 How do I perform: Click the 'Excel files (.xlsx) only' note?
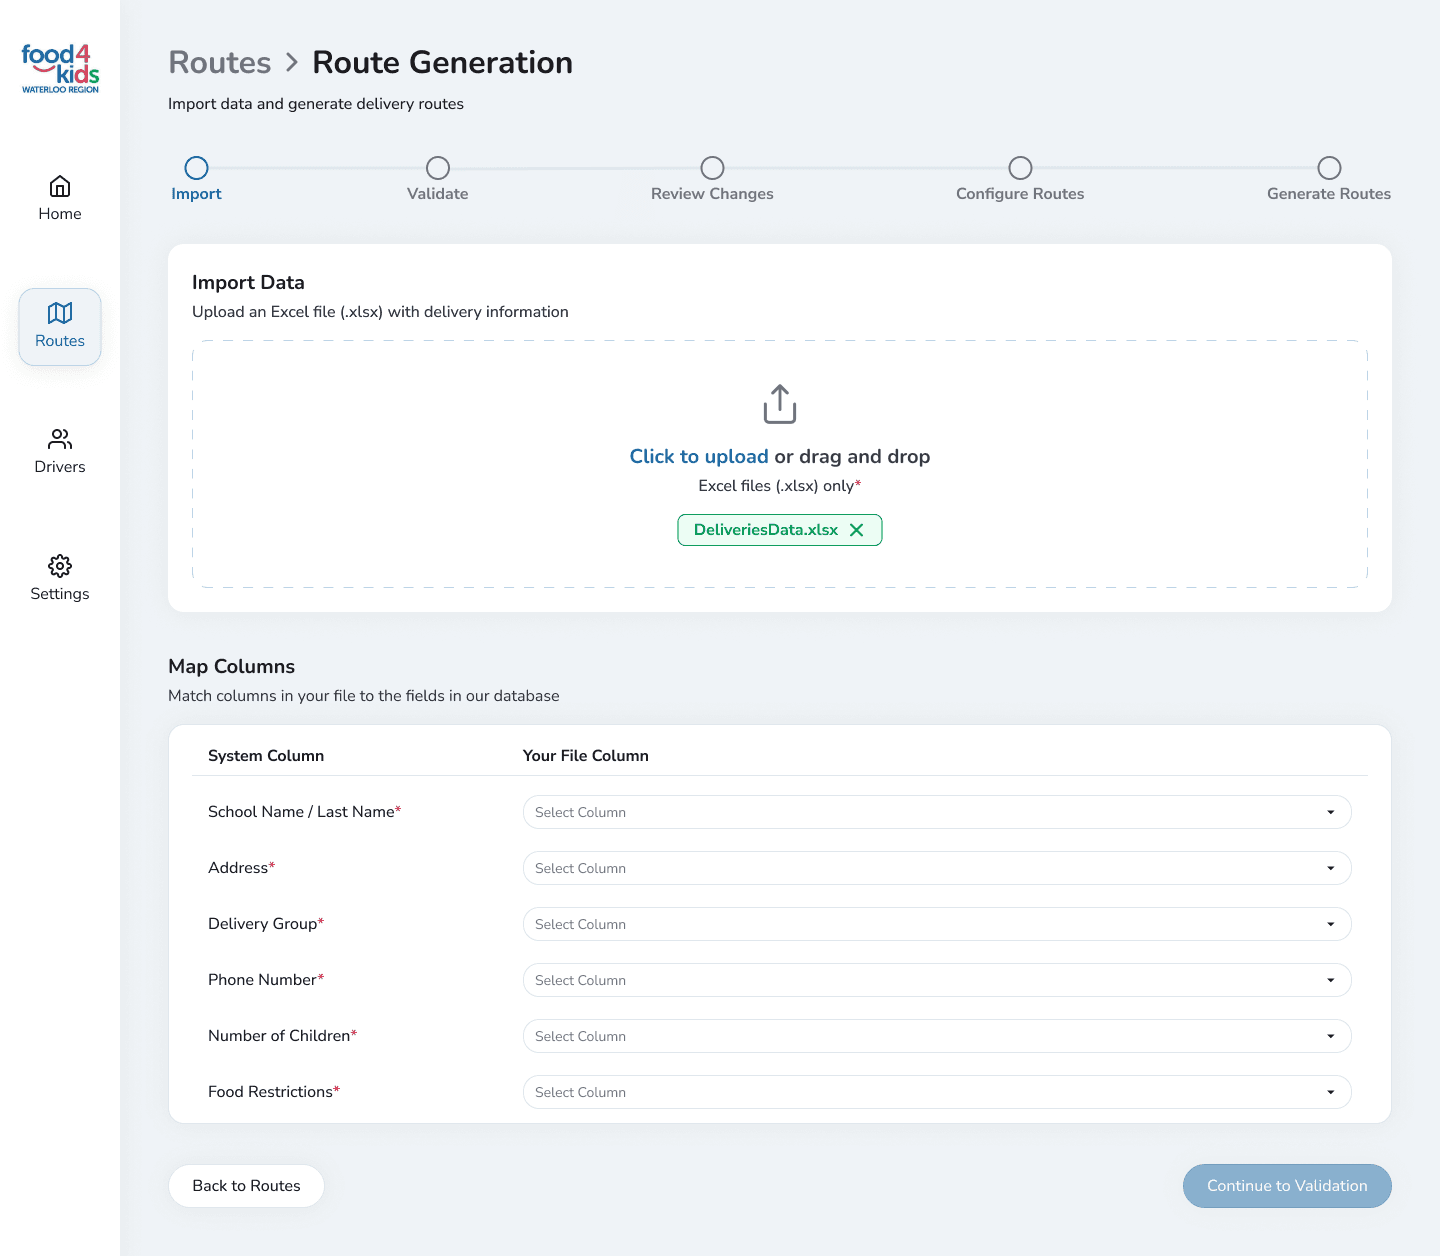780,486
